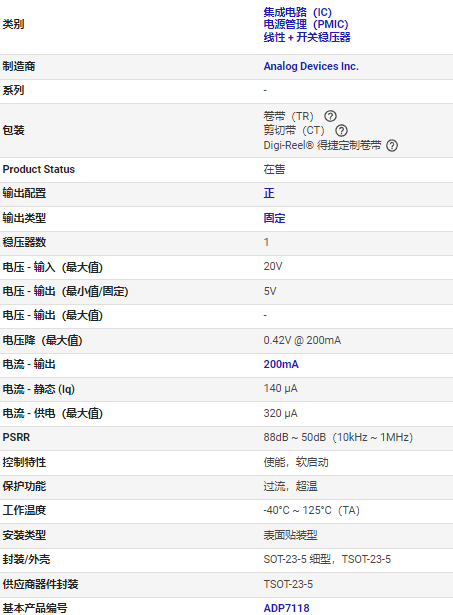Image resolution: width=453 pixels, height=615 pixels.
Task: Select the TSOT-23-5 supplier device package value
Action: pyautogui.click(x=288, y=584)
